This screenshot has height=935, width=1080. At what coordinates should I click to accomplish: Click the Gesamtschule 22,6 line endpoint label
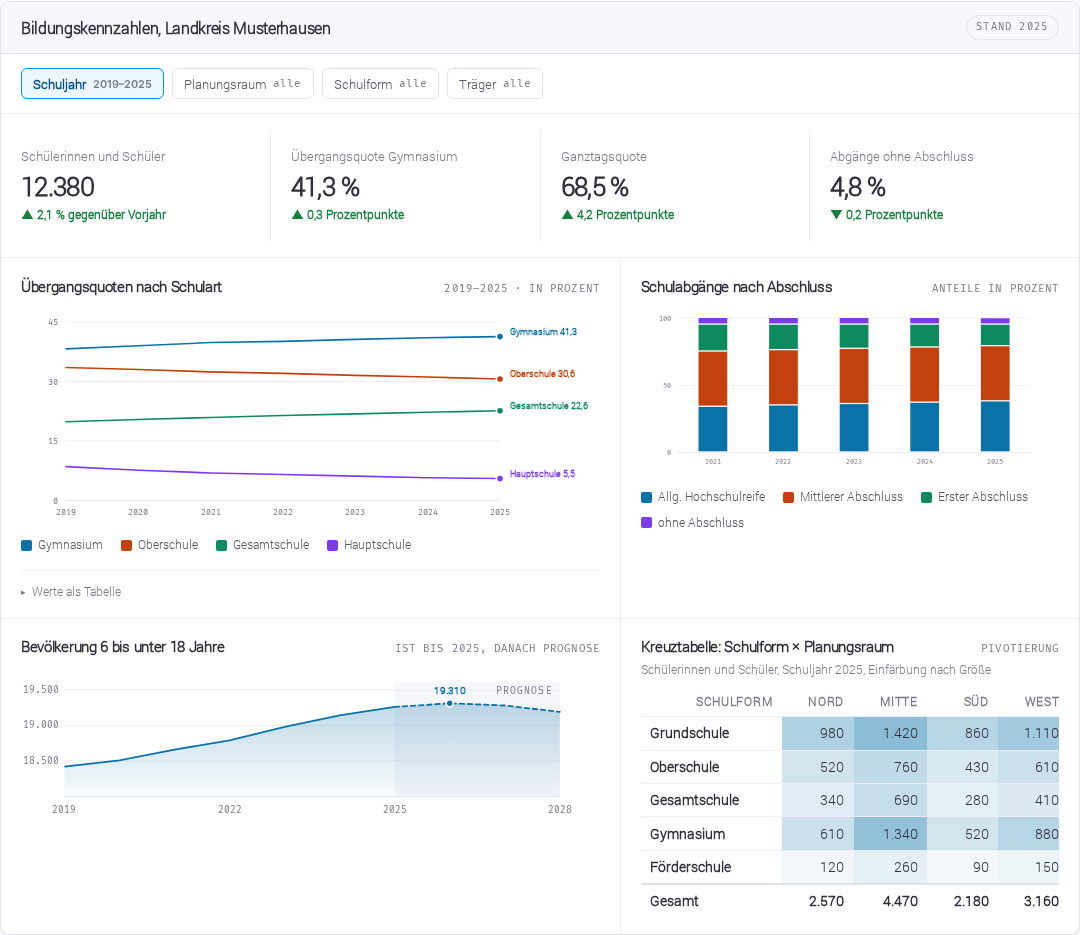click(548, 406)
